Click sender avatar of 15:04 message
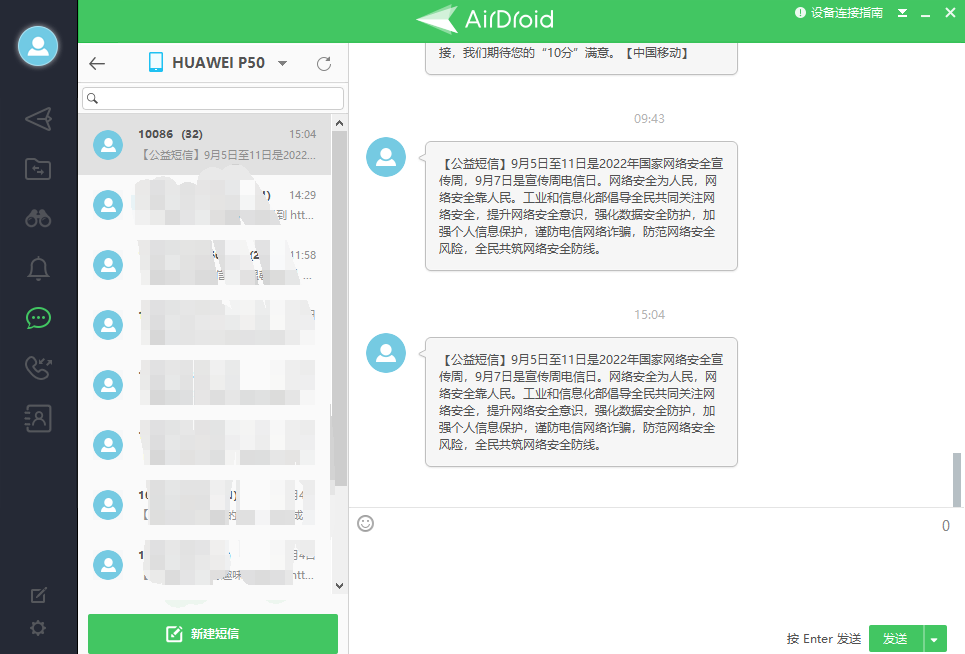Viewport: 965px width, 654px height. pos(386,353)
